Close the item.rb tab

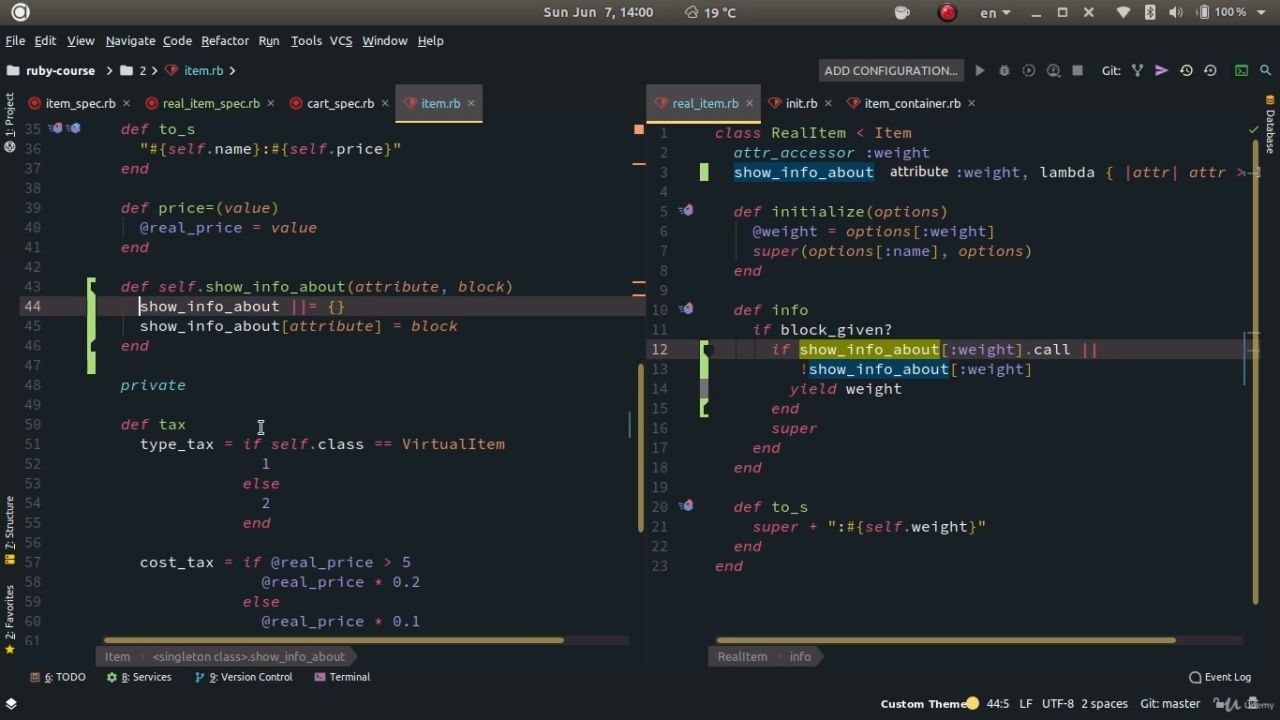pos(471,103)
